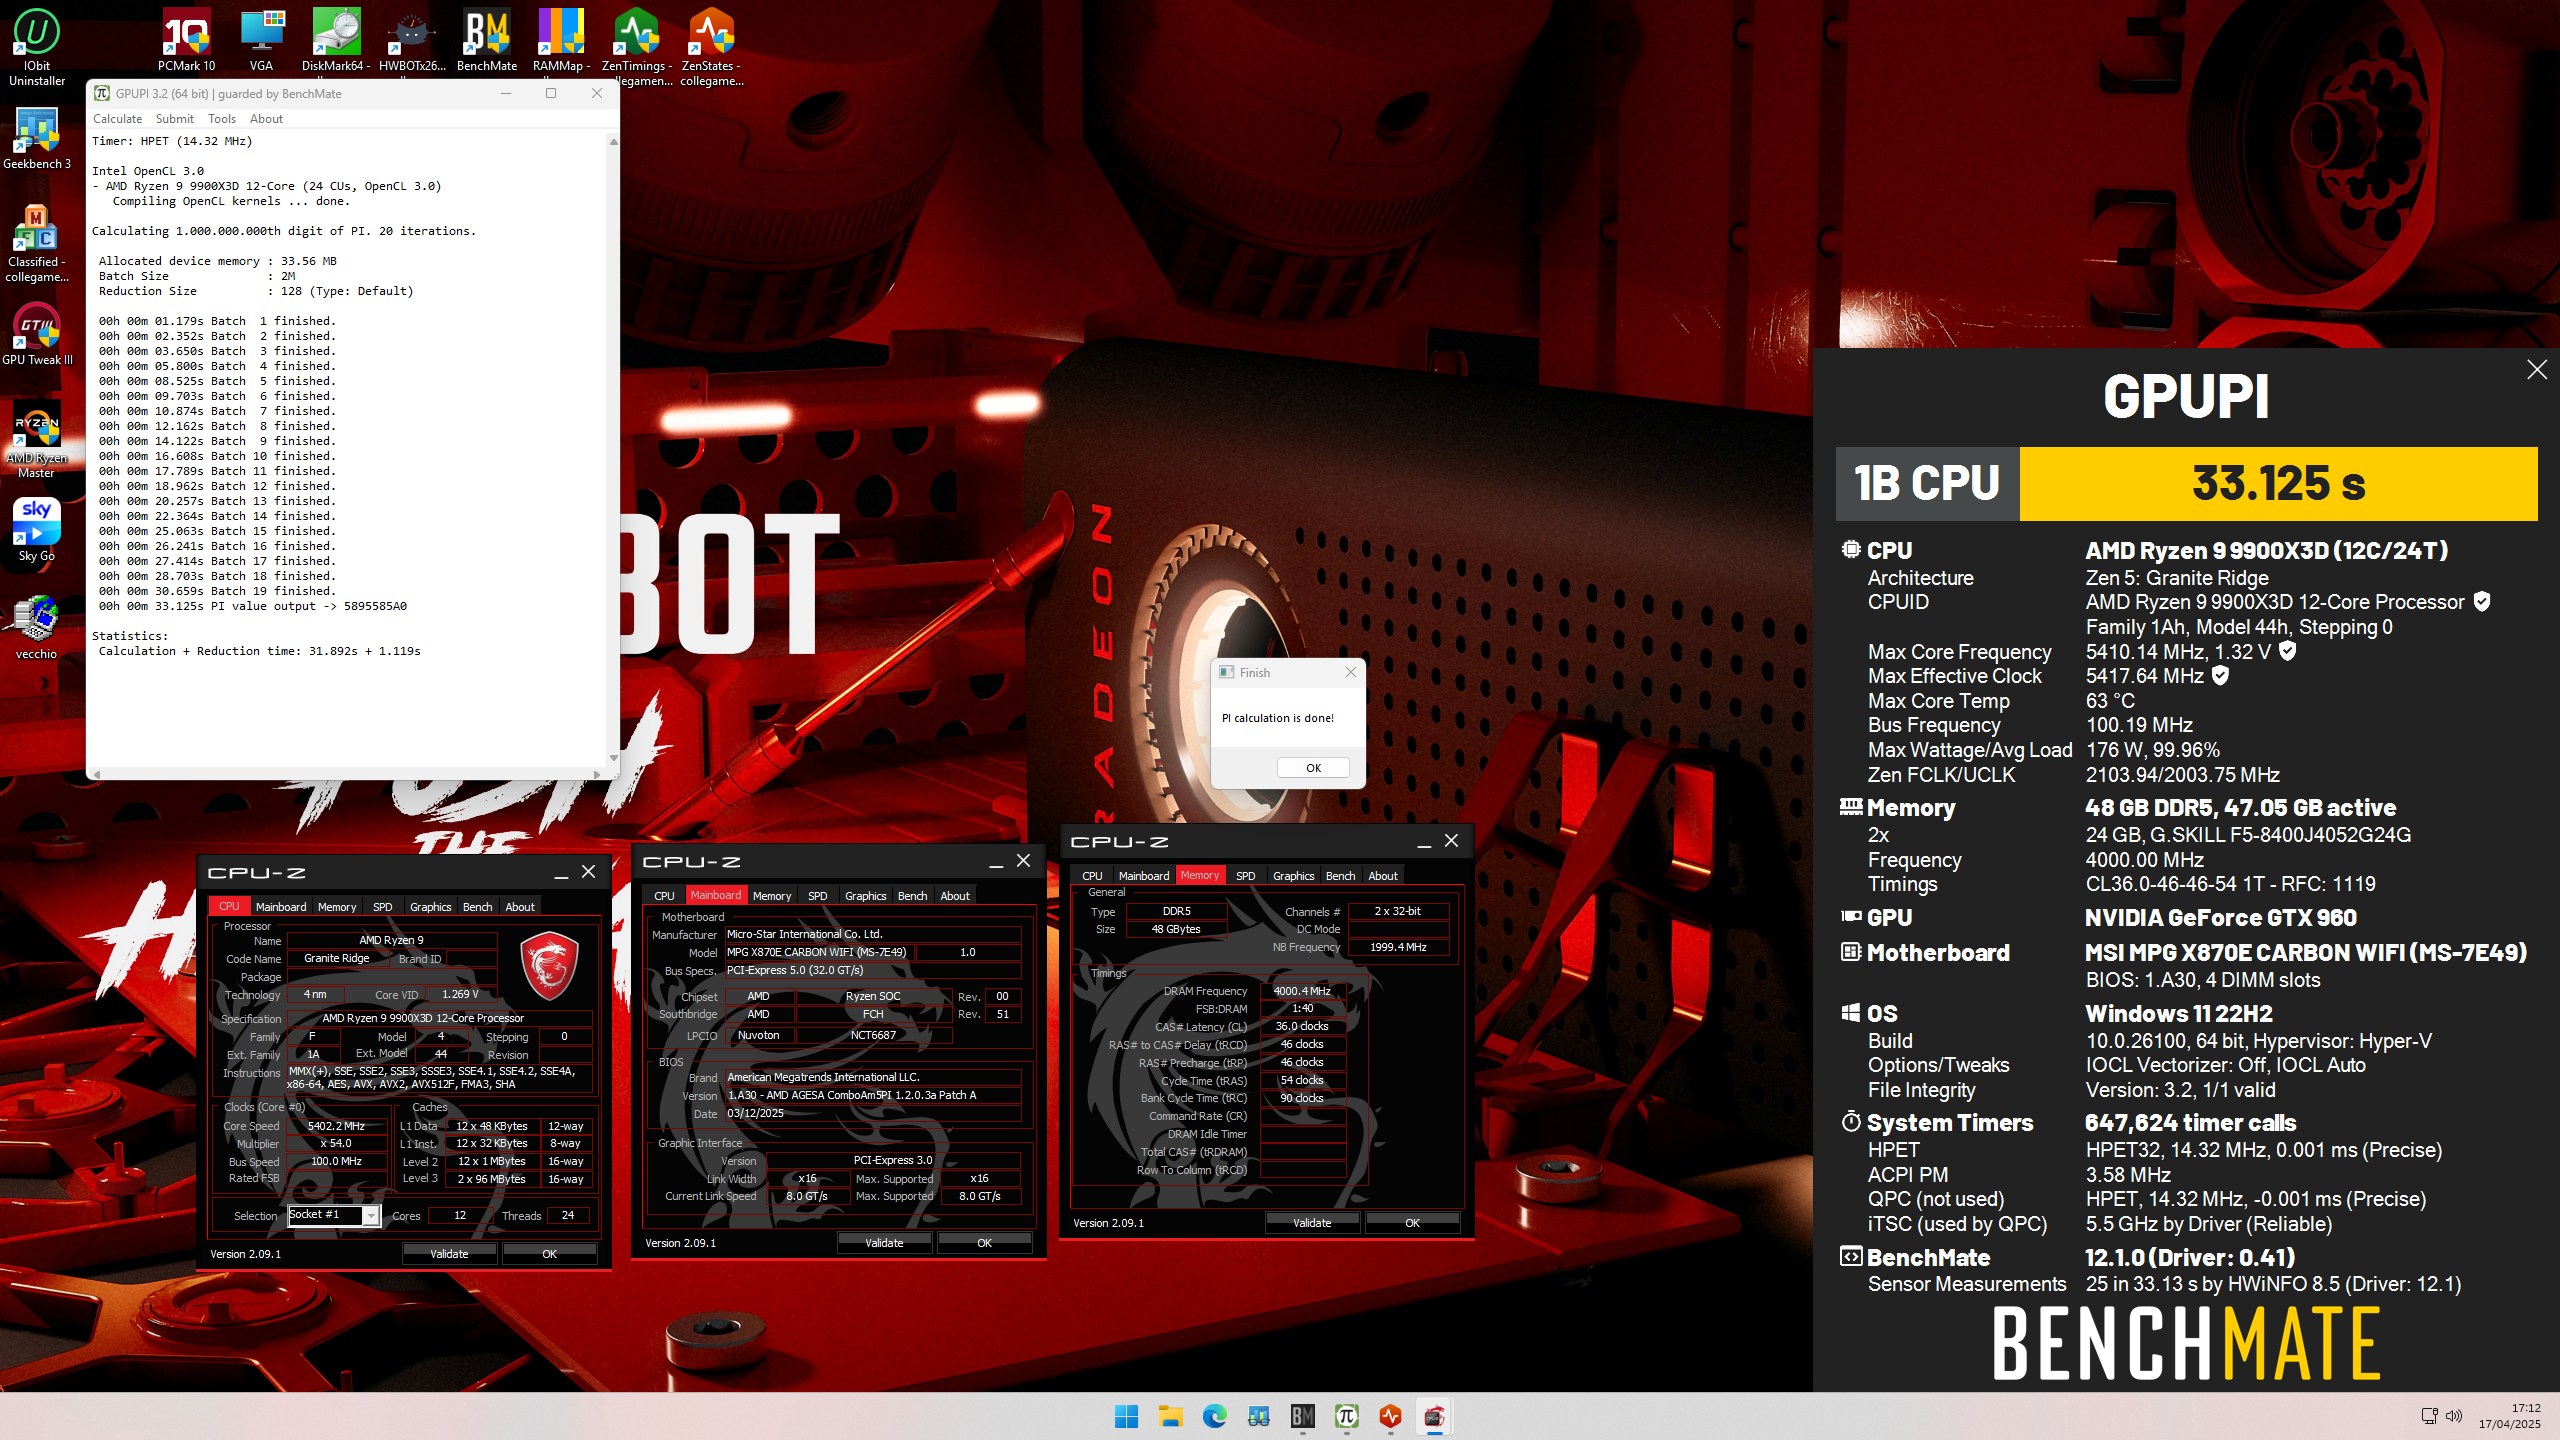Viewport: 2560px width, 1440px height.
Task: Switch to Memory tab in left CPU-Z window
Action: point(337,907)
